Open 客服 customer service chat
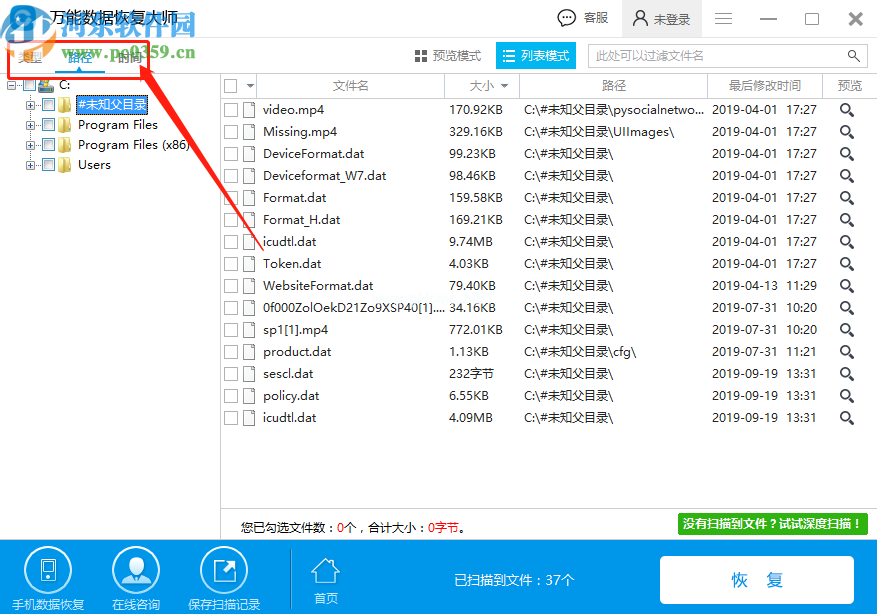This screenshot has width=877, height=614. [583, 18]
